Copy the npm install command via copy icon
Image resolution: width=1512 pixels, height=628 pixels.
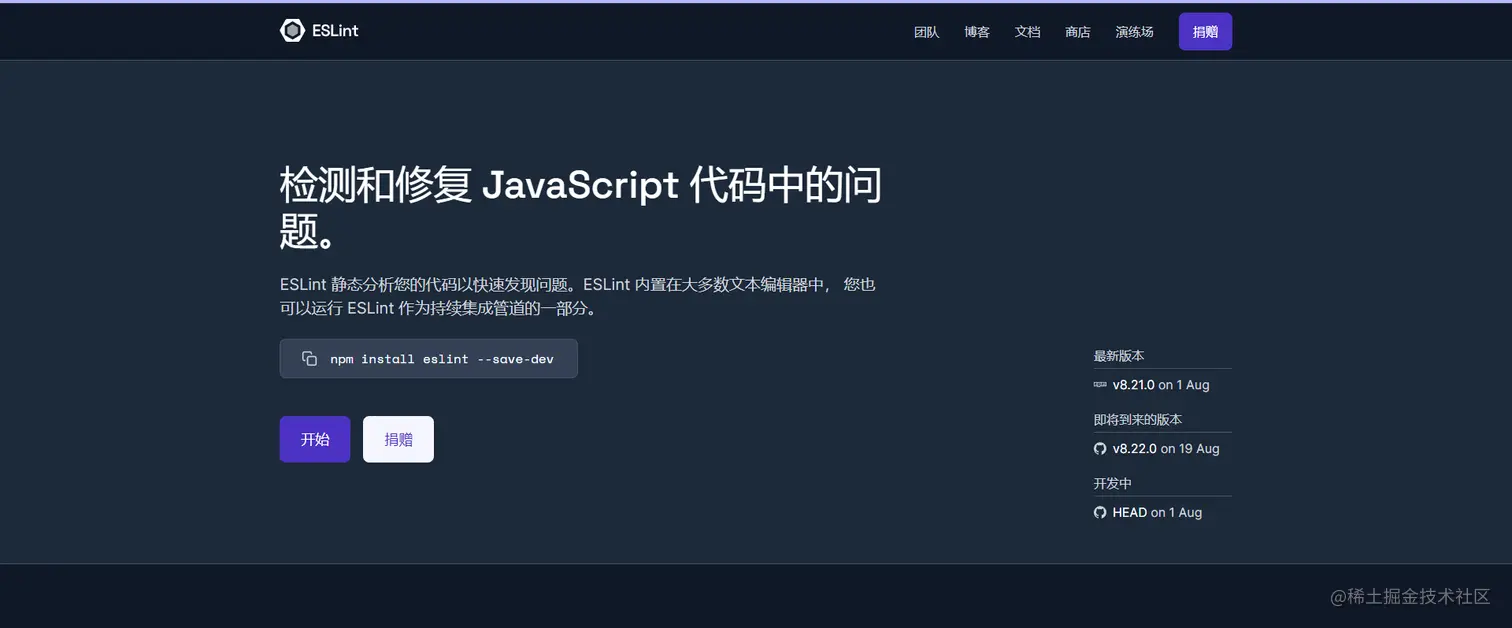[310, 359]
